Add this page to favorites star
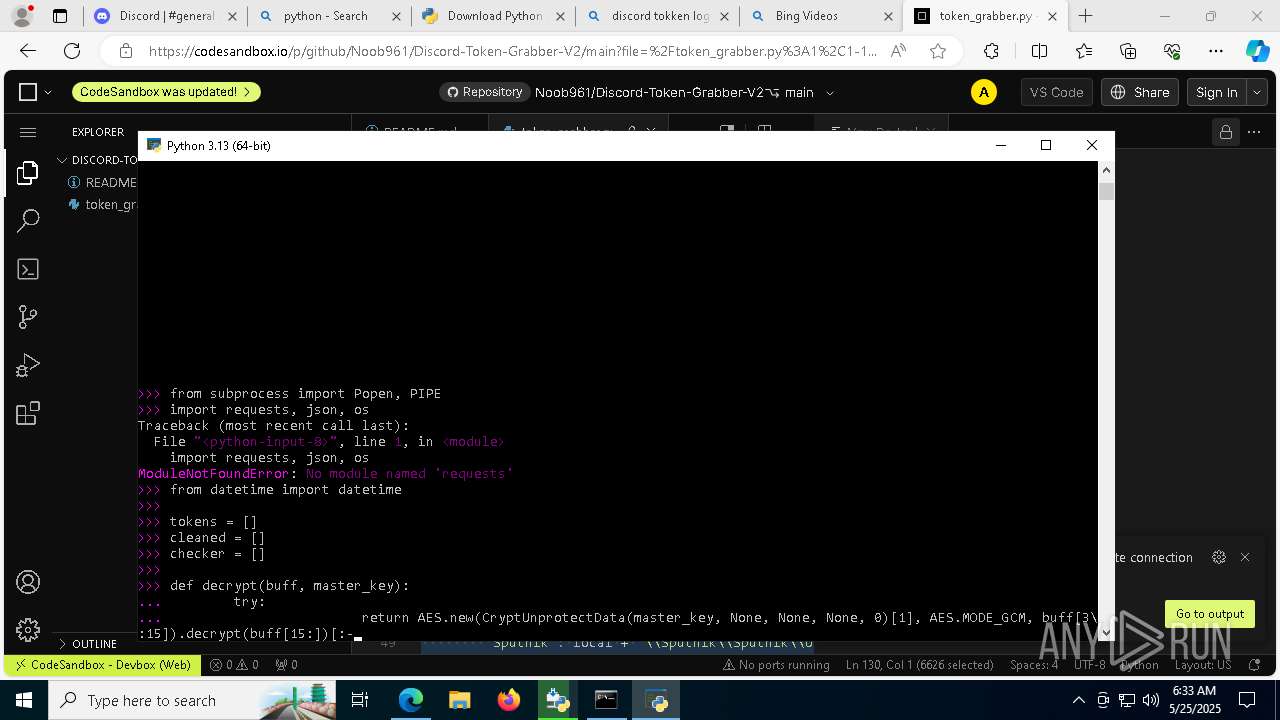The image size is (1280, 720). coord(938,51)
